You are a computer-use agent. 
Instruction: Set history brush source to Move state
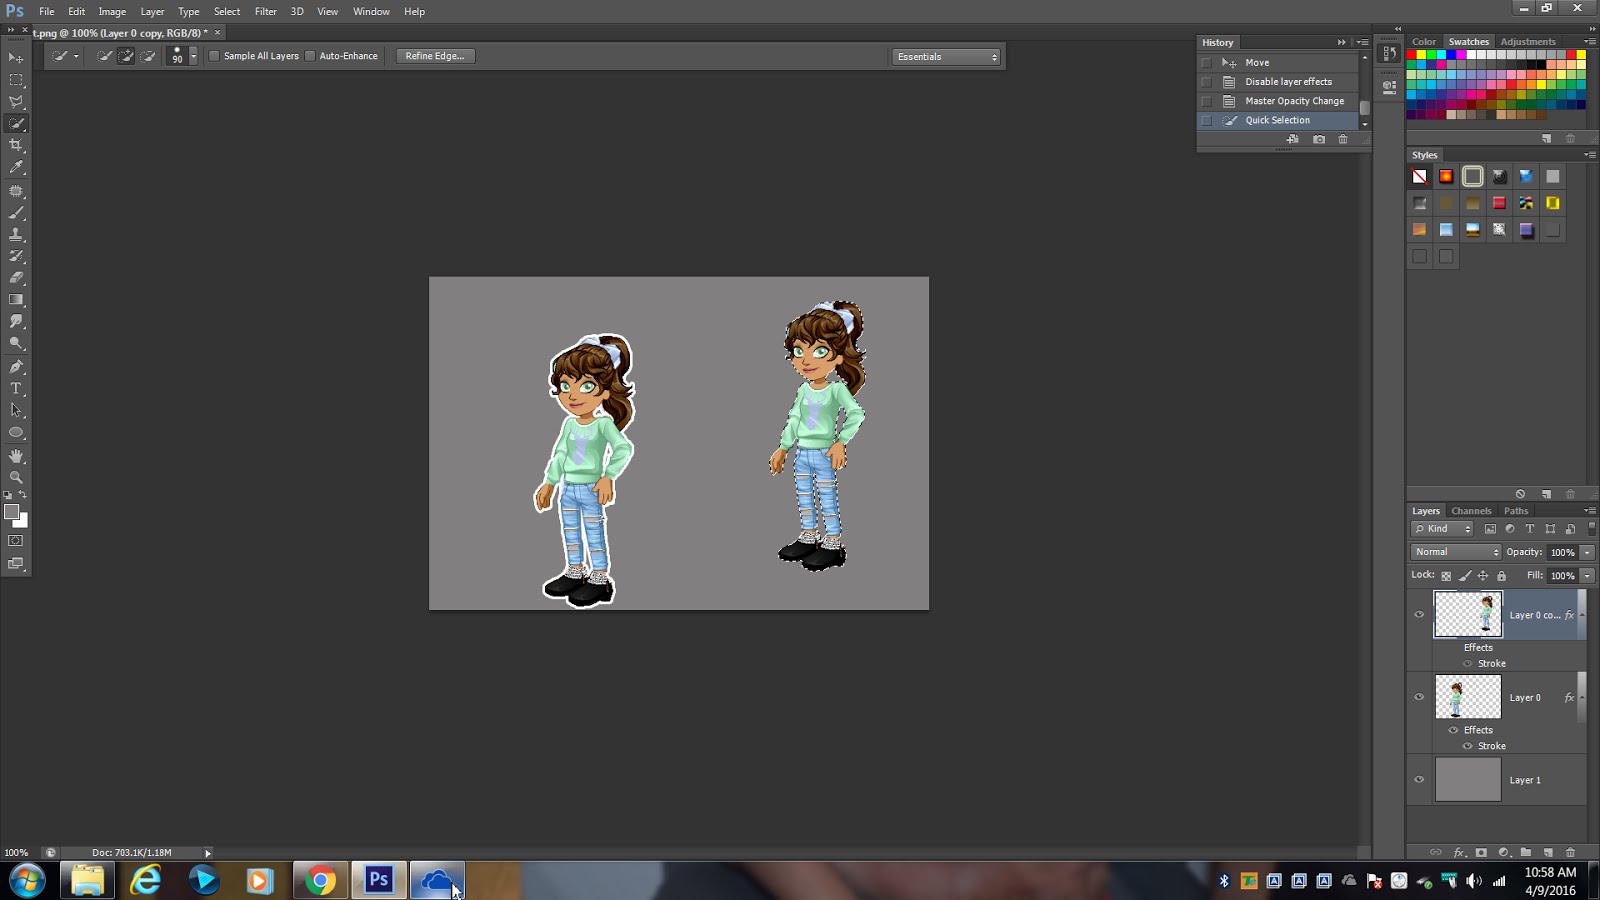(1206, 63)
